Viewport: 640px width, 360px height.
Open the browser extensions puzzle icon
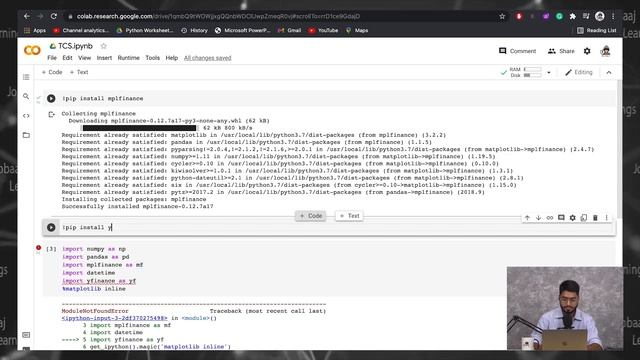[573, 16]
